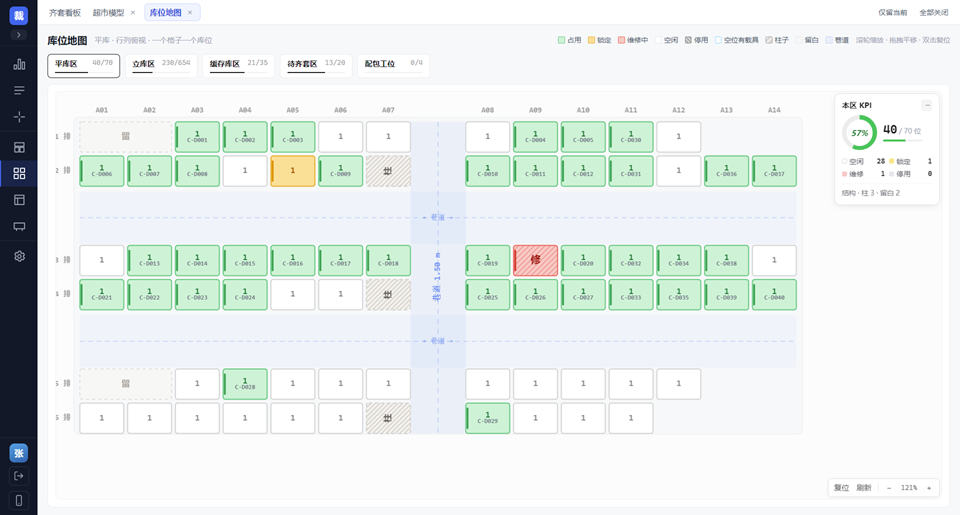This screenshot has height=515, width=960.
Task: Zoom out with the minus button
Action: [889, 488]
